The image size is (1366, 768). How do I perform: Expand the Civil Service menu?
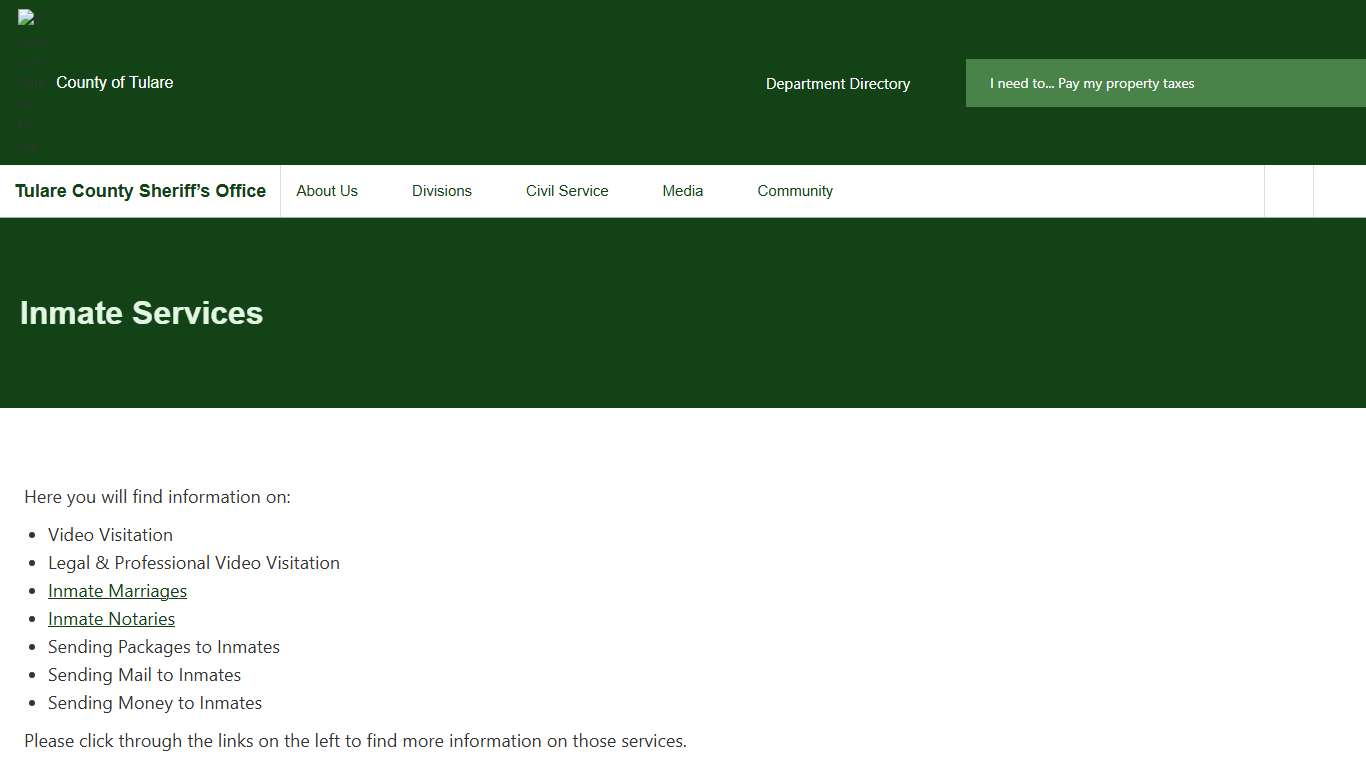567,191
